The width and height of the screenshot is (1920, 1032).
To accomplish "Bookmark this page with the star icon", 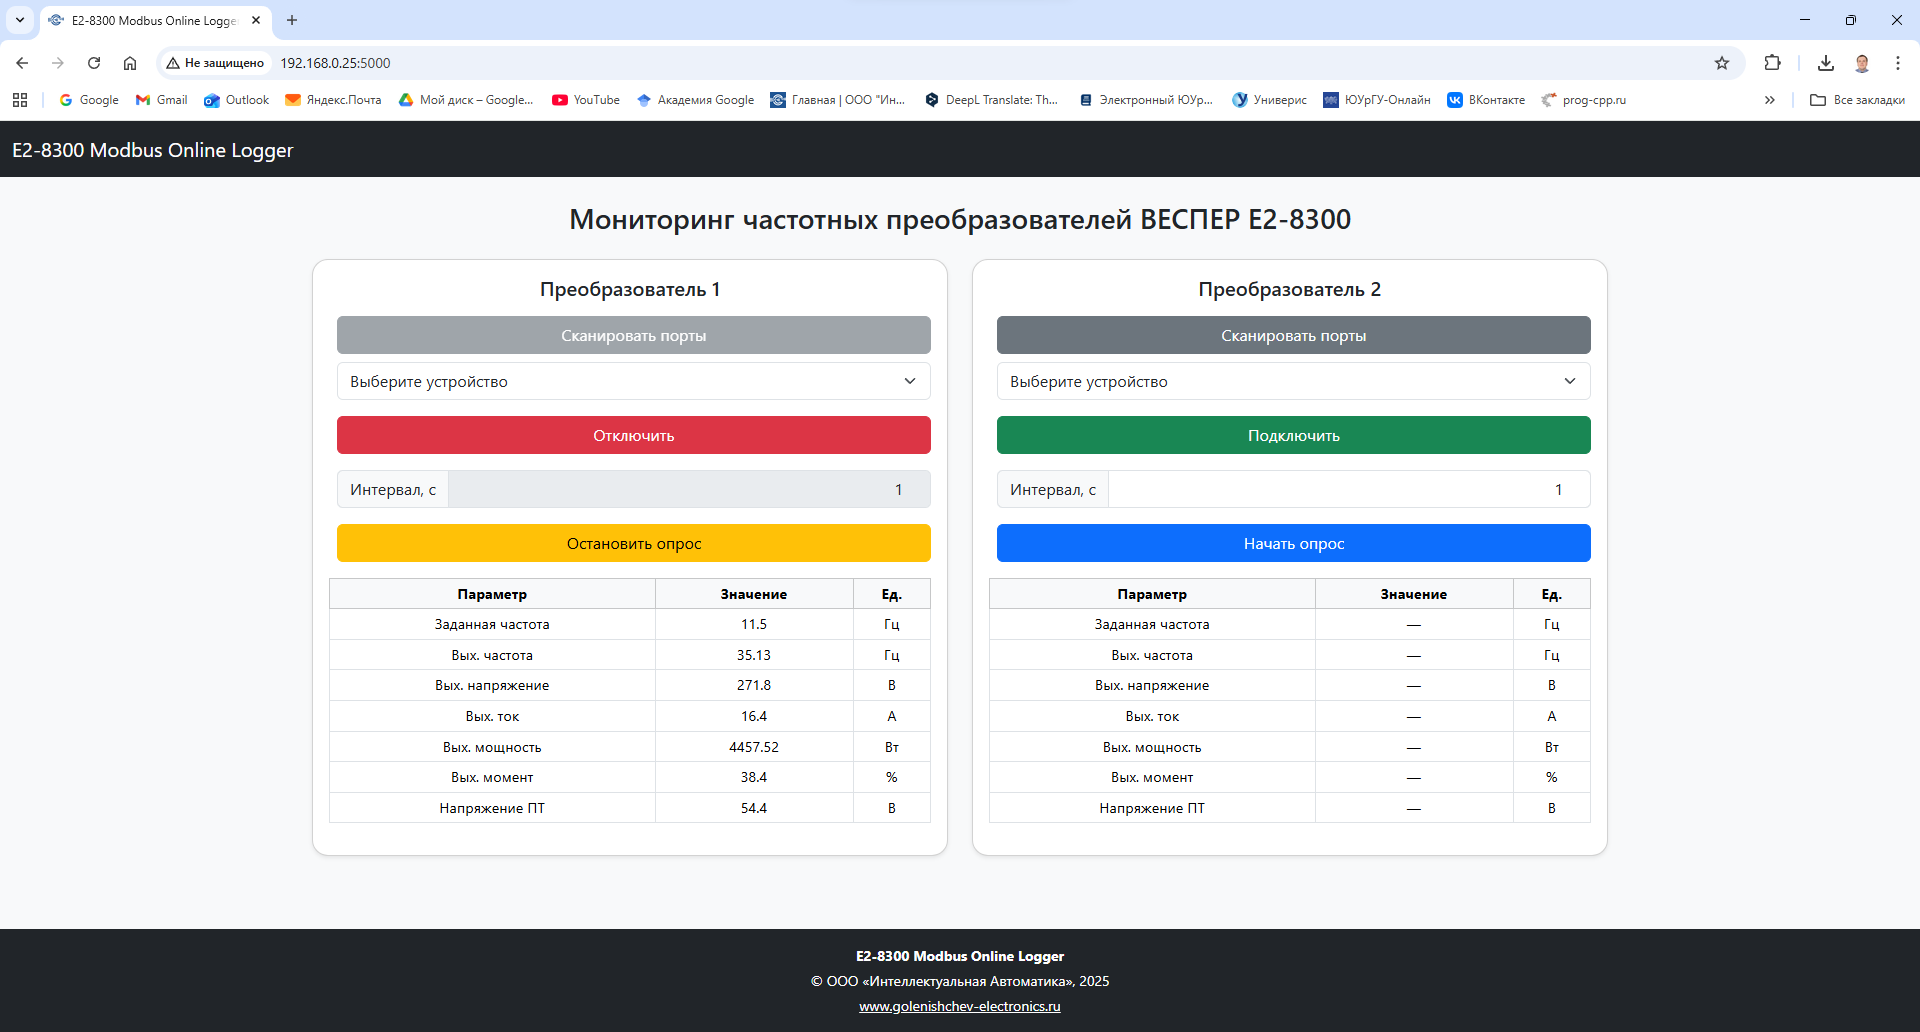I will [x=1721, y=63].
